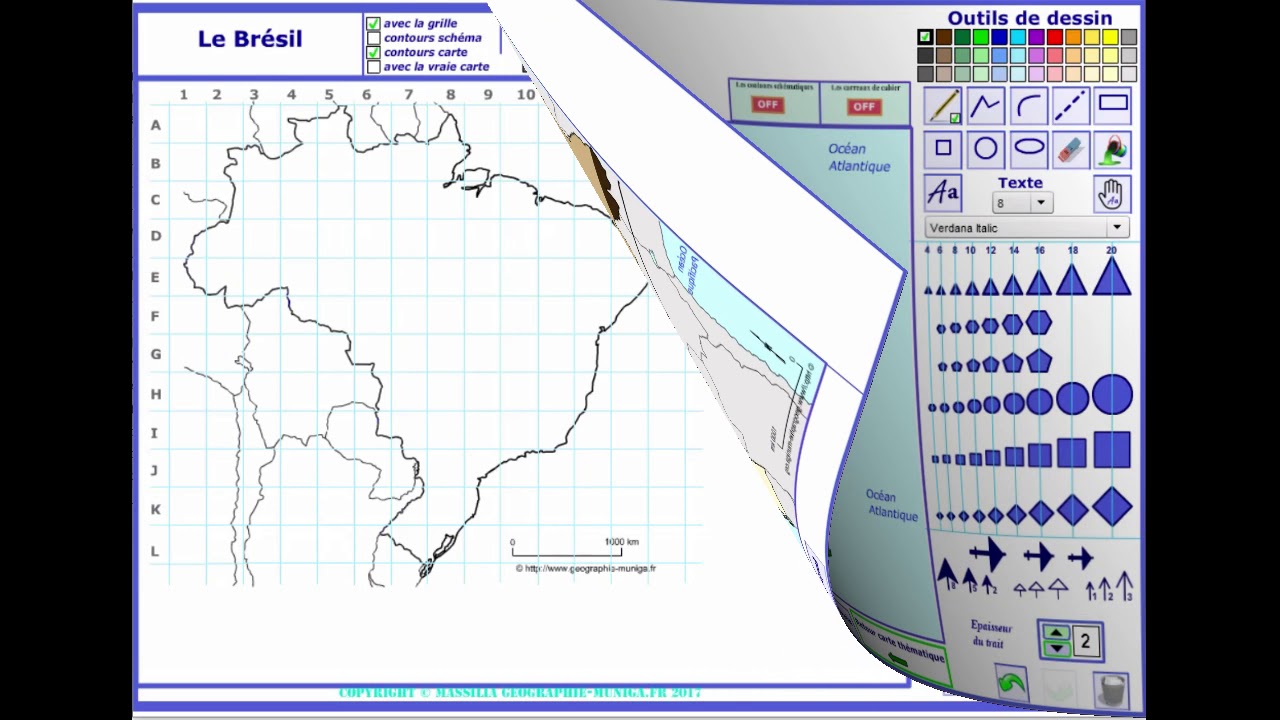
Task: Click lower 'Océan Atlantique' label
Action: pyautogui.click(x=892, y=505)
